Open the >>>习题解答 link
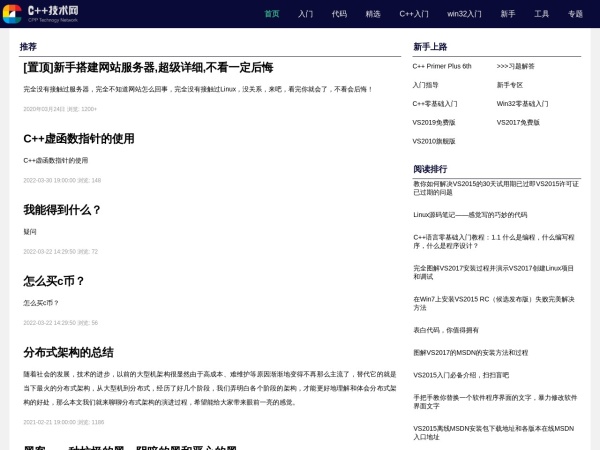The image size is (600, 450). point(515,66)
